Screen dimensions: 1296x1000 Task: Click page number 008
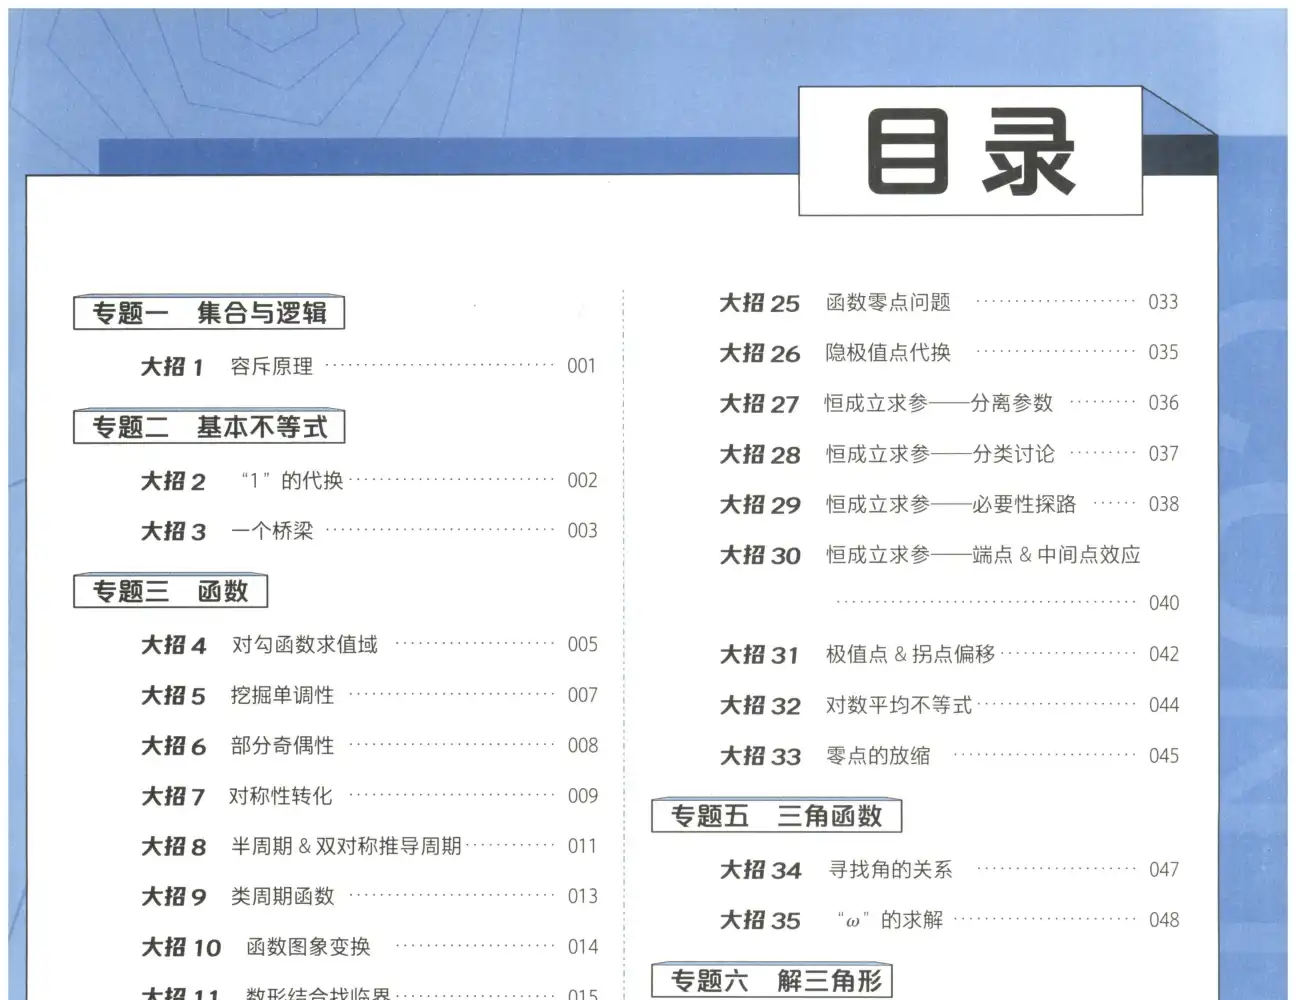coord(582,745)
